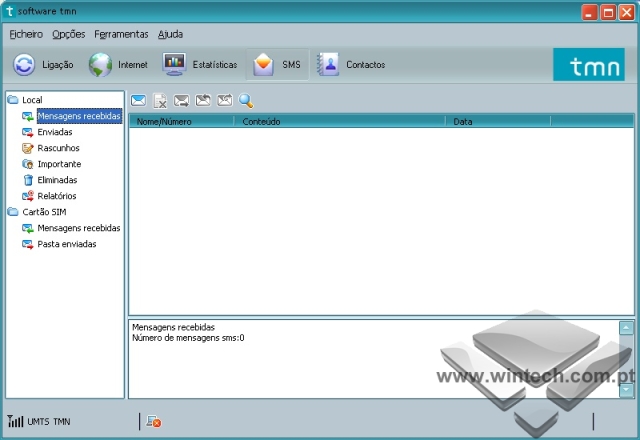This screenshot has height=440, width=640.
Task: Open the Ferramentas menu
Action: (x=121, y=34)
